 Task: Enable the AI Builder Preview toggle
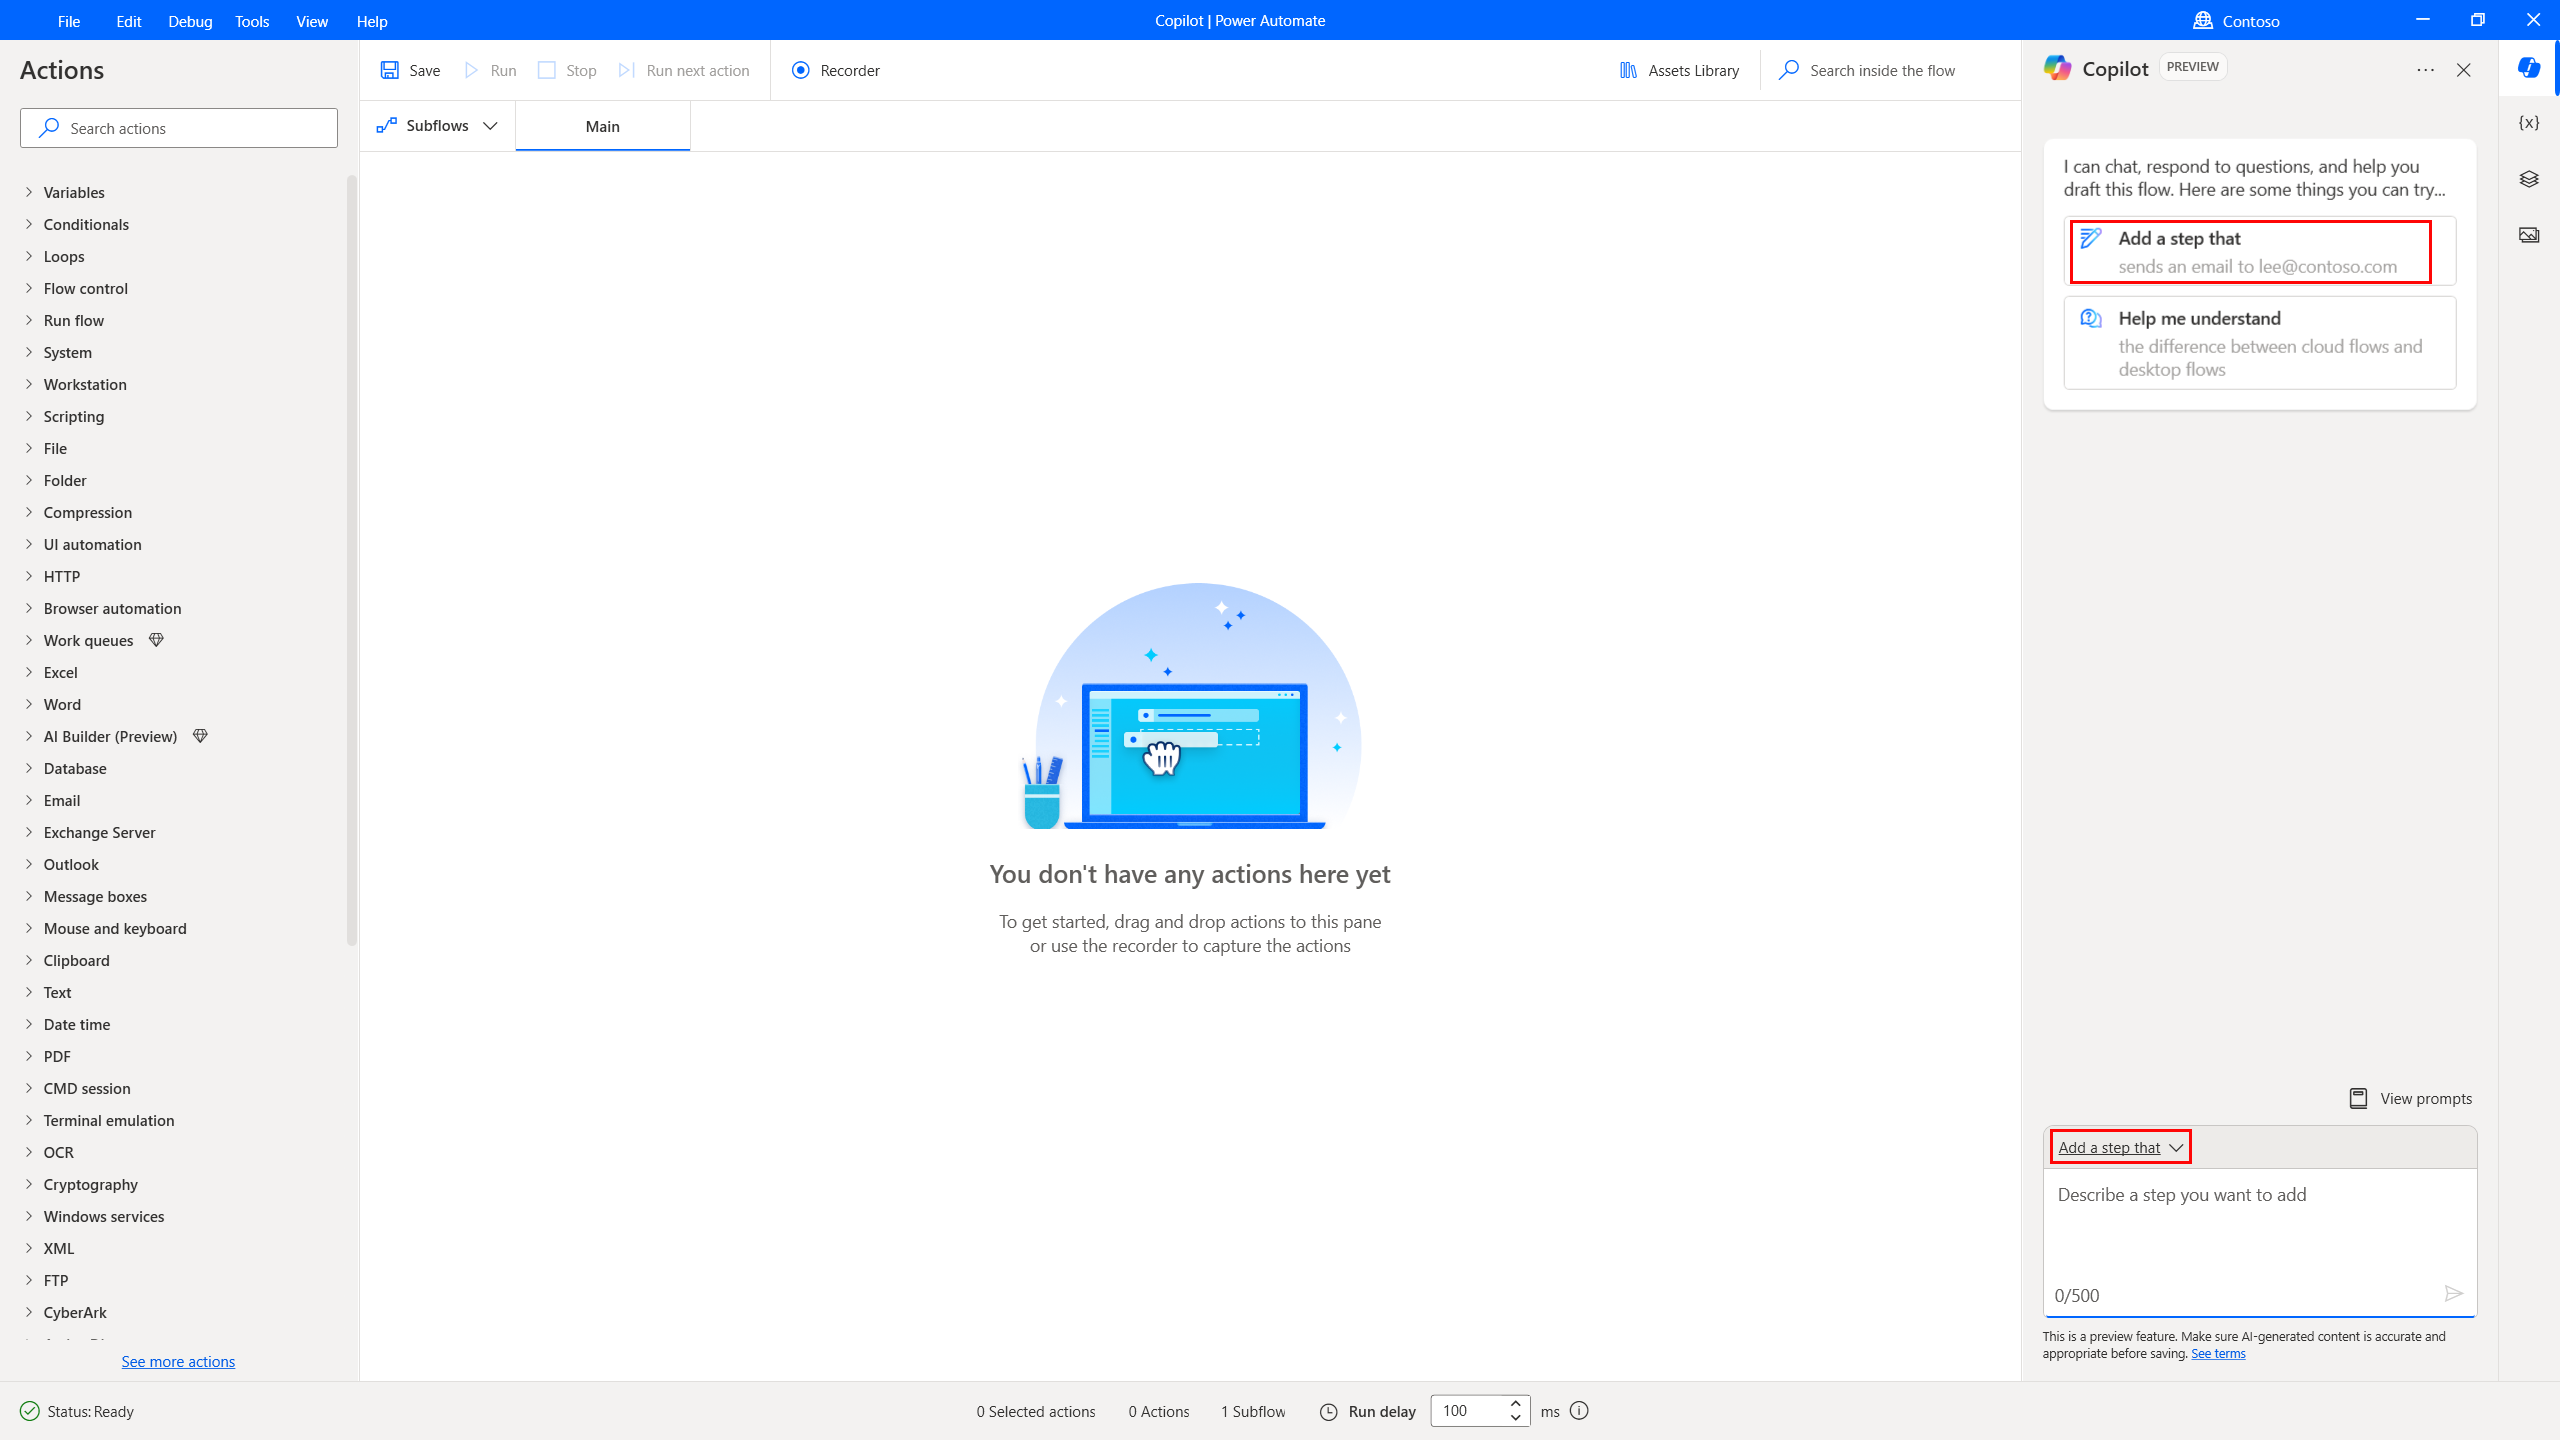pyautogui.click(x=28, y=735)
